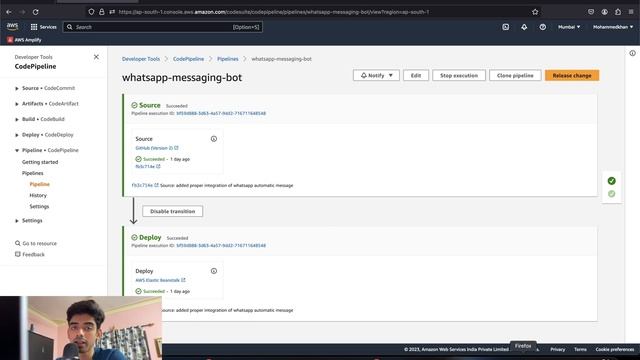The height and width of the screenshot is (360, 640).
Task: Open Terms footer link
Action: (580, 349)
